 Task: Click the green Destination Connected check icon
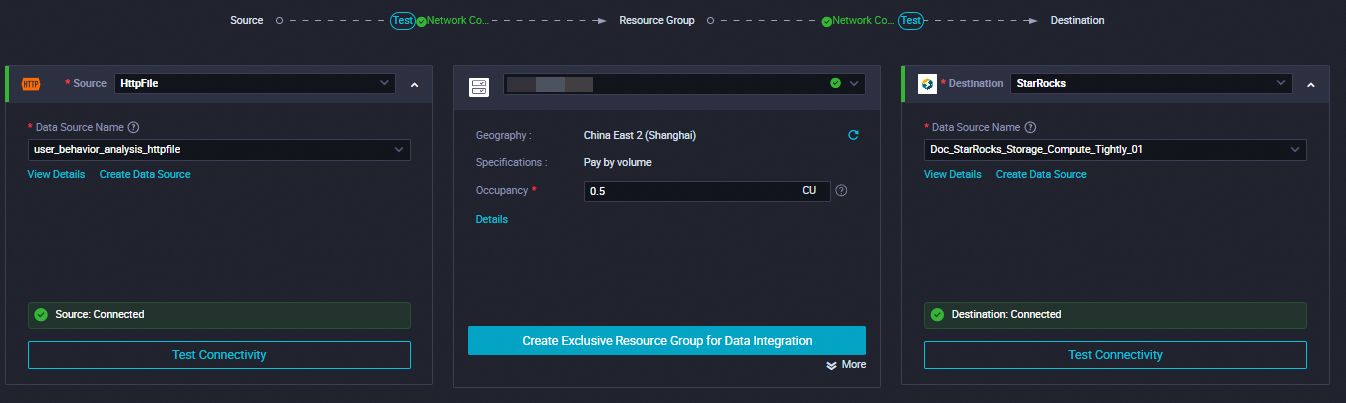point(937,314)
